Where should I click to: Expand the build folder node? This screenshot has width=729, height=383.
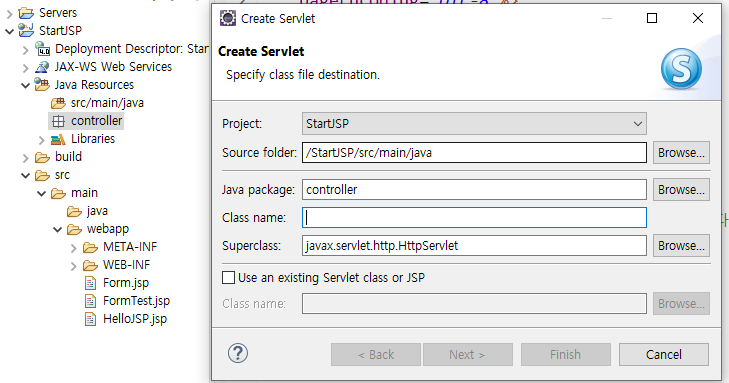coord(26,158)
